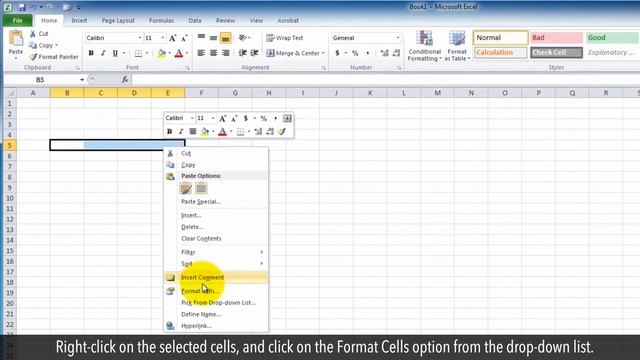Open ribbon font size dropdown

162,38
